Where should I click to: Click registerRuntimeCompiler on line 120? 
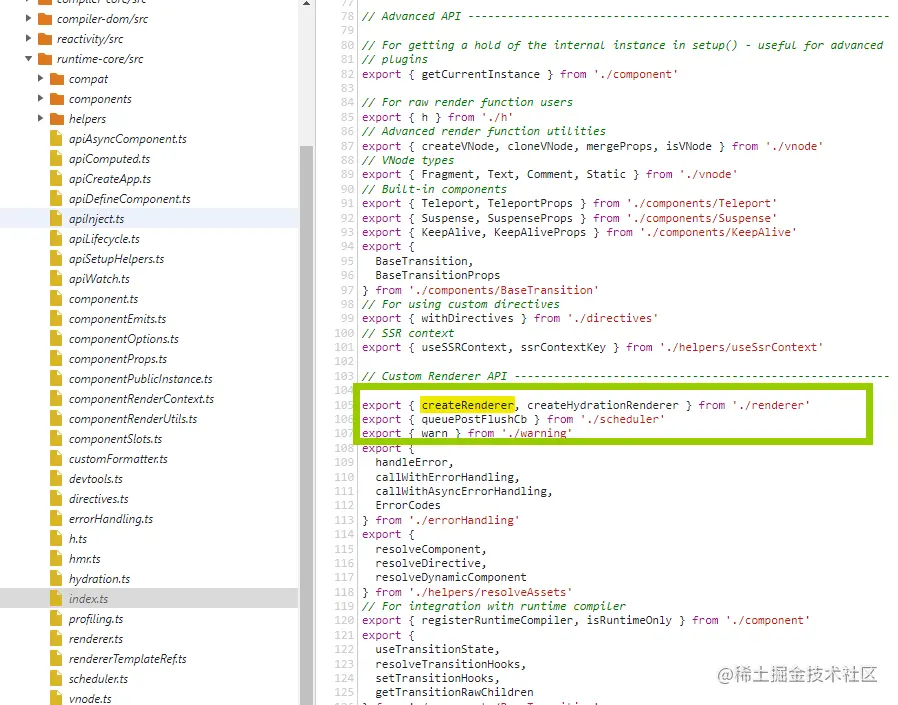[x=497, y=620]
